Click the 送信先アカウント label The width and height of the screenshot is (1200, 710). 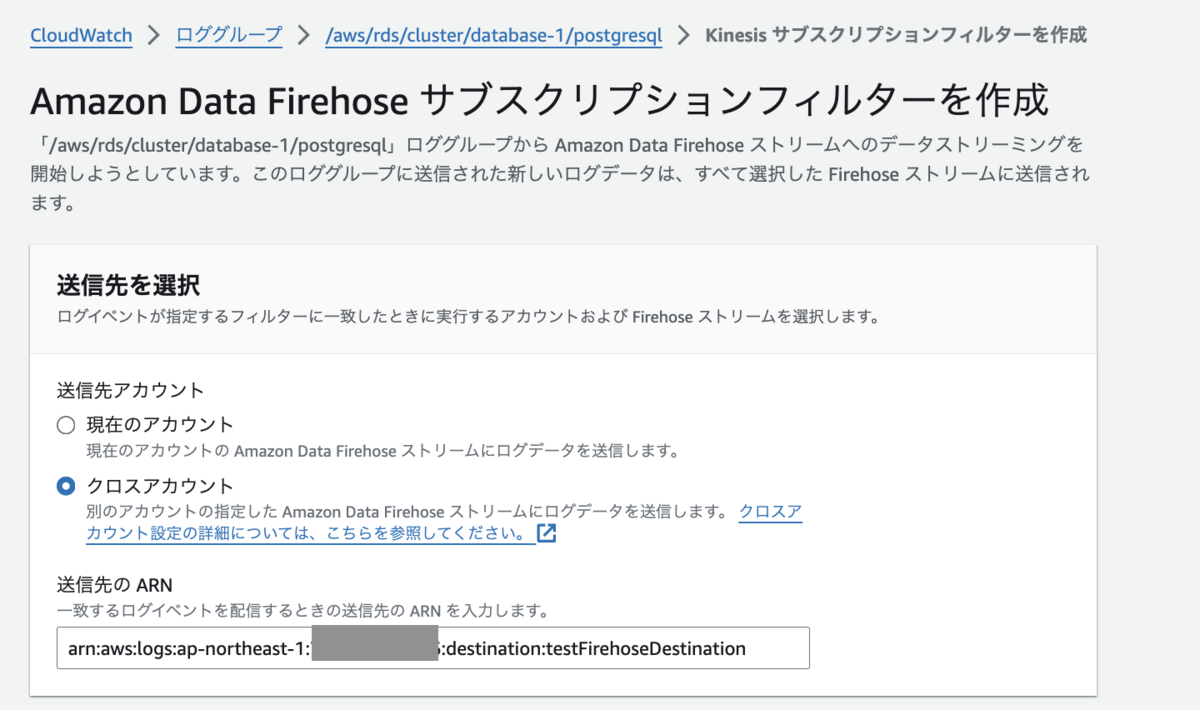(130, 389)
